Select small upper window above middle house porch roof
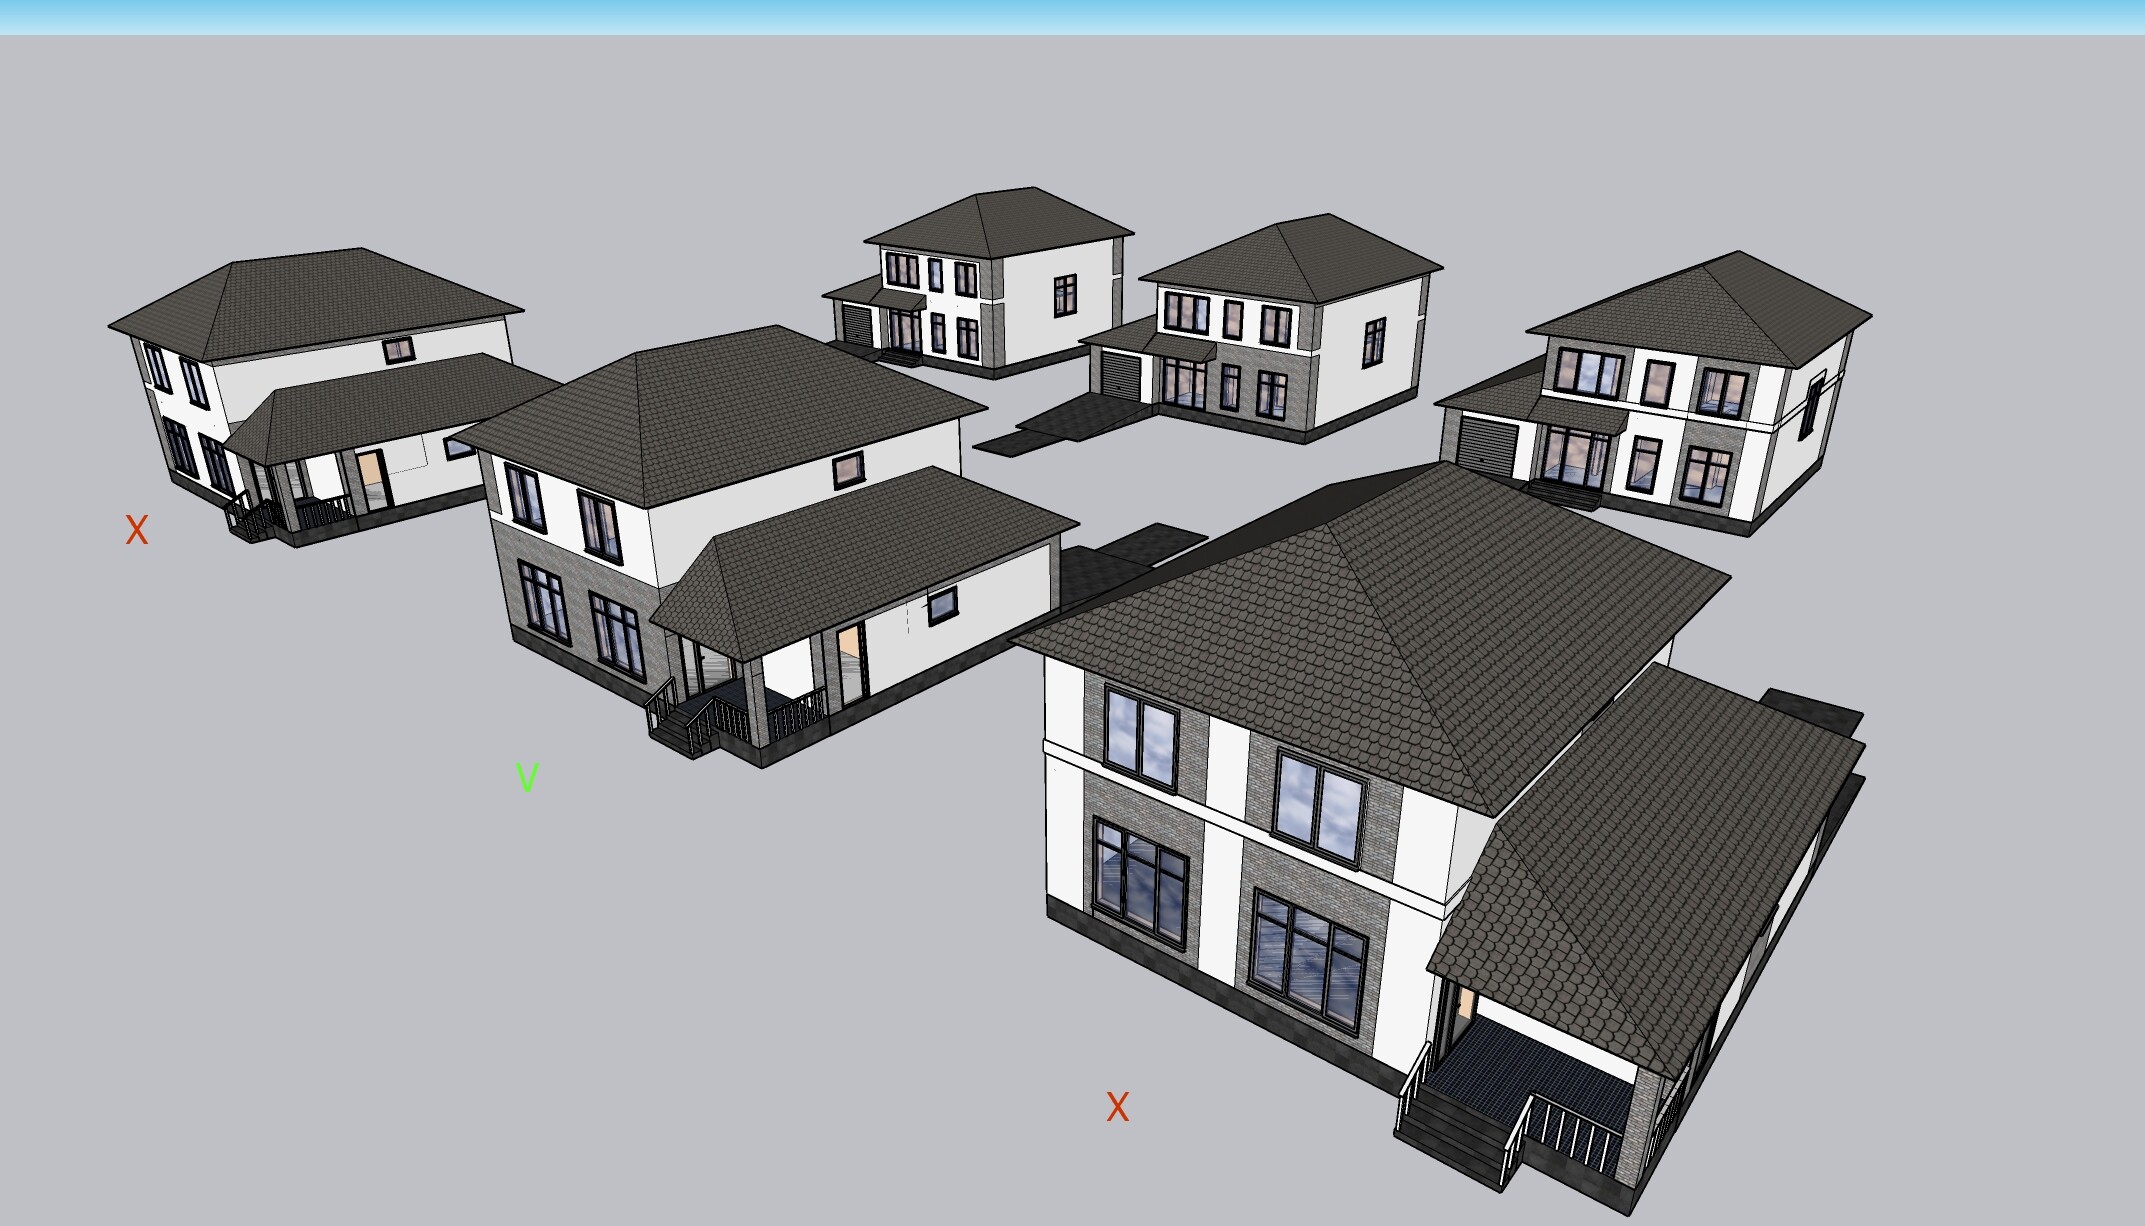 click(848, 469)
